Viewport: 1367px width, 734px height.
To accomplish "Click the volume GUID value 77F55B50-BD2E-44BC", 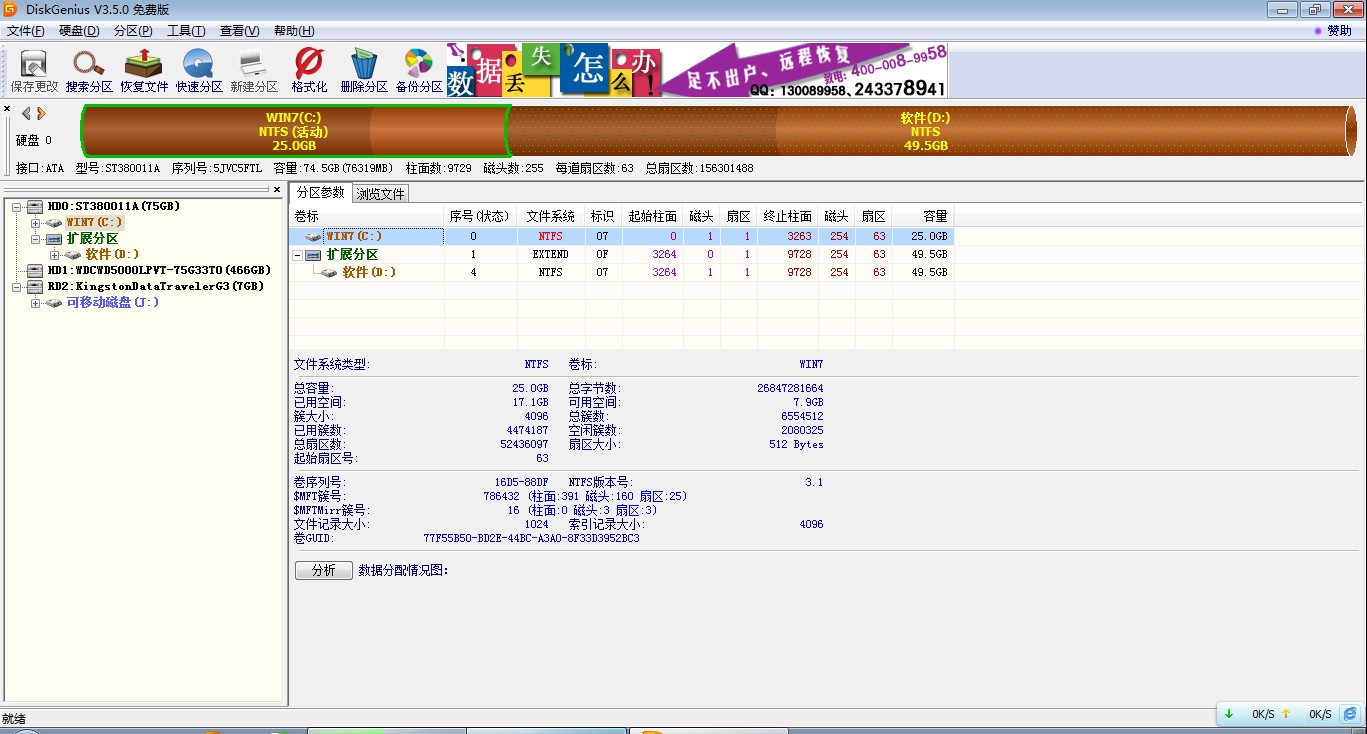I will (x=531, y=538).
